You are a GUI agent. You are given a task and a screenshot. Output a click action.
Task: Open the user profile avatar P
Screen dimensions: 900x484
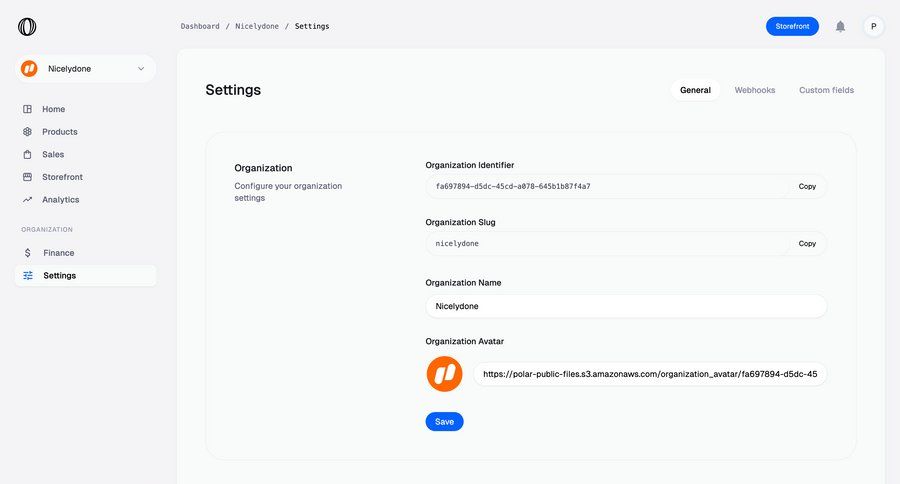(x=873, y=26)
